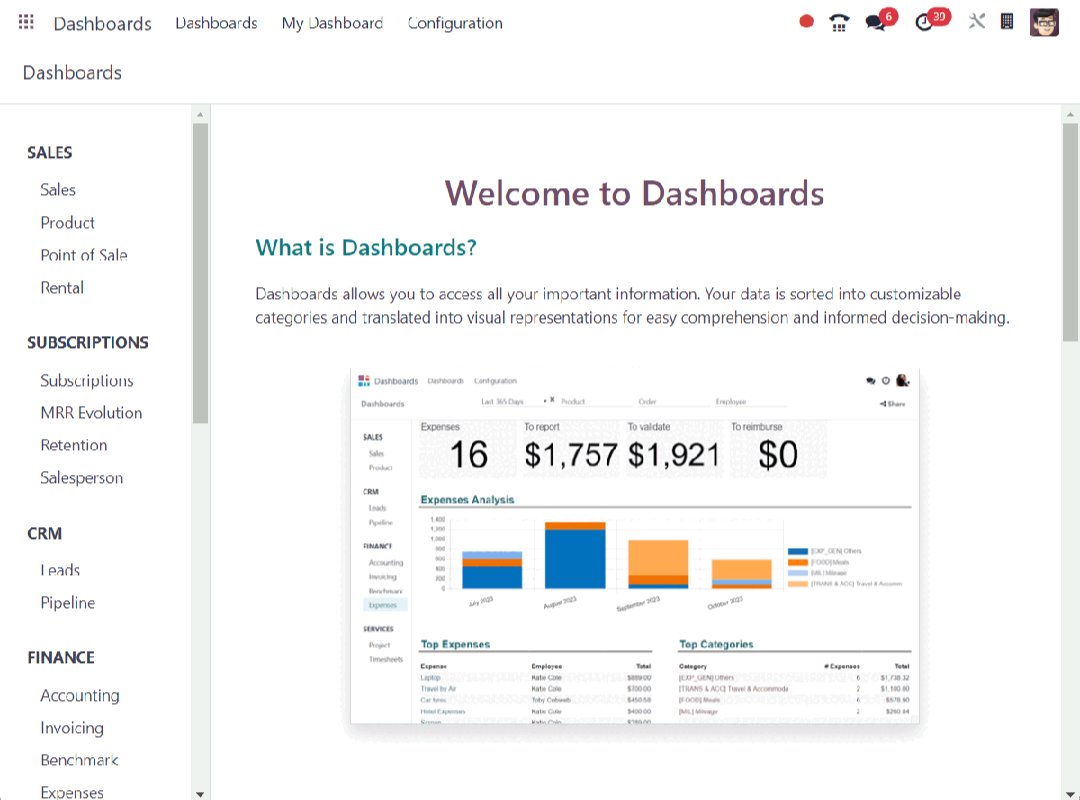
Task: Select the Rental dashboard
Action: point(62,287)
